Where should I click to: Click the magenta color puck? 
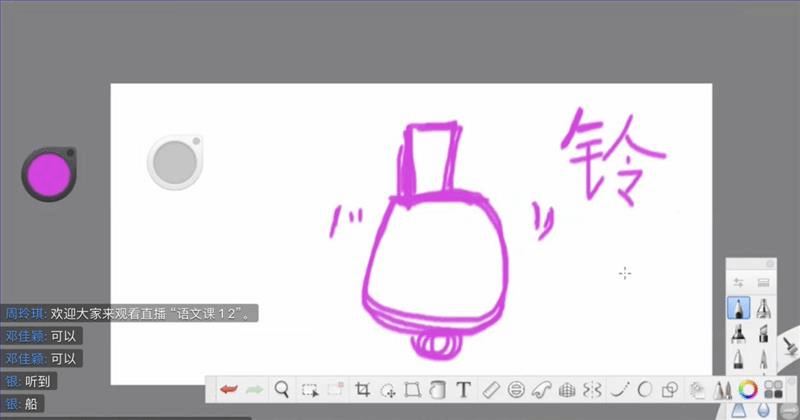click(49, 174)
